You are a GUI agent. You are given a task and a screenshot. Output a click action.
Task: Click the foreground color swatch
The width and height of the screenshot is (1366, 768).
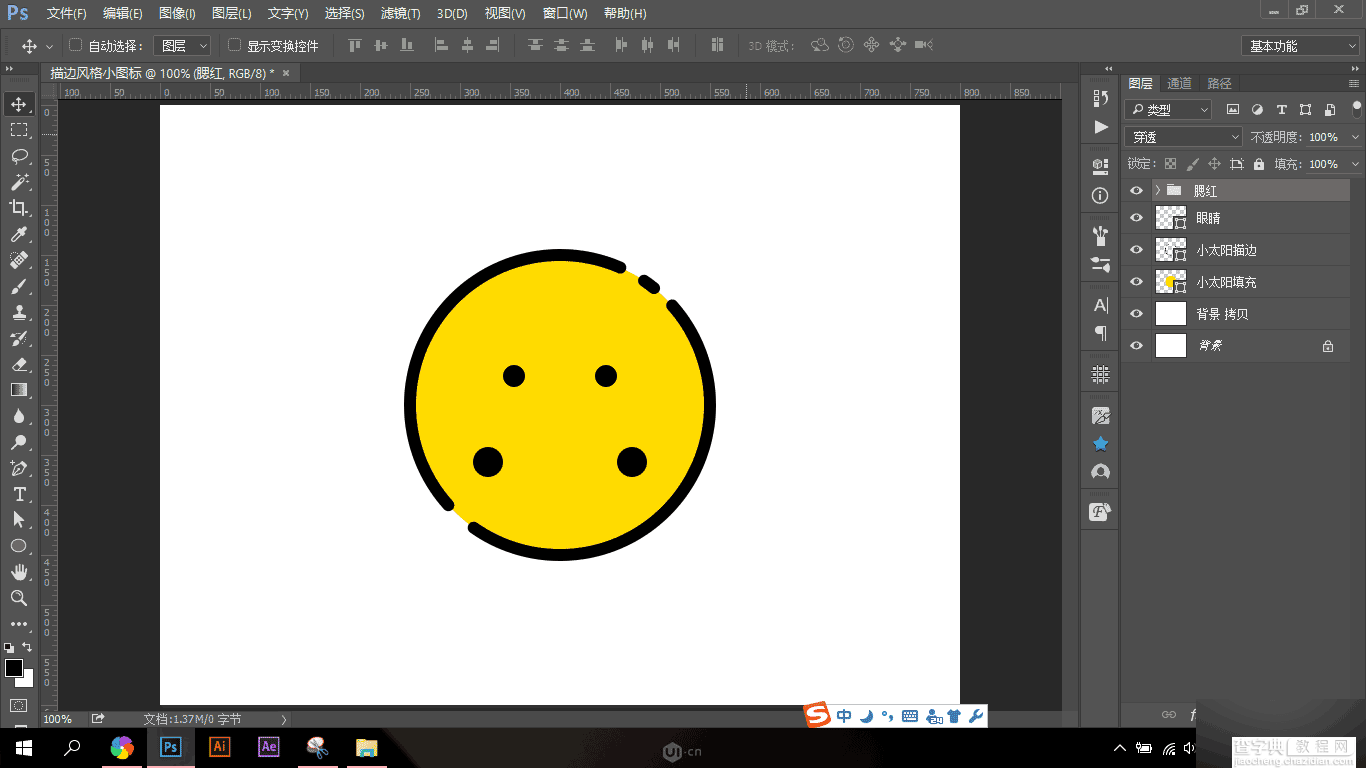[14, 668]
